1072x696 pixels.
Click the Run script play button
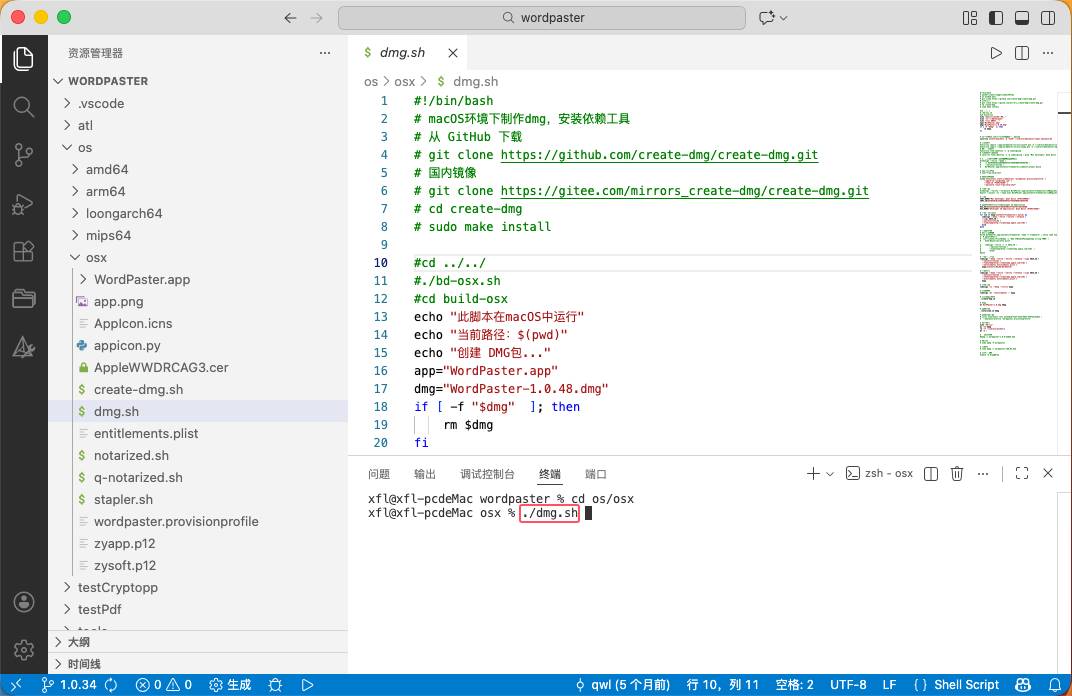996,53
